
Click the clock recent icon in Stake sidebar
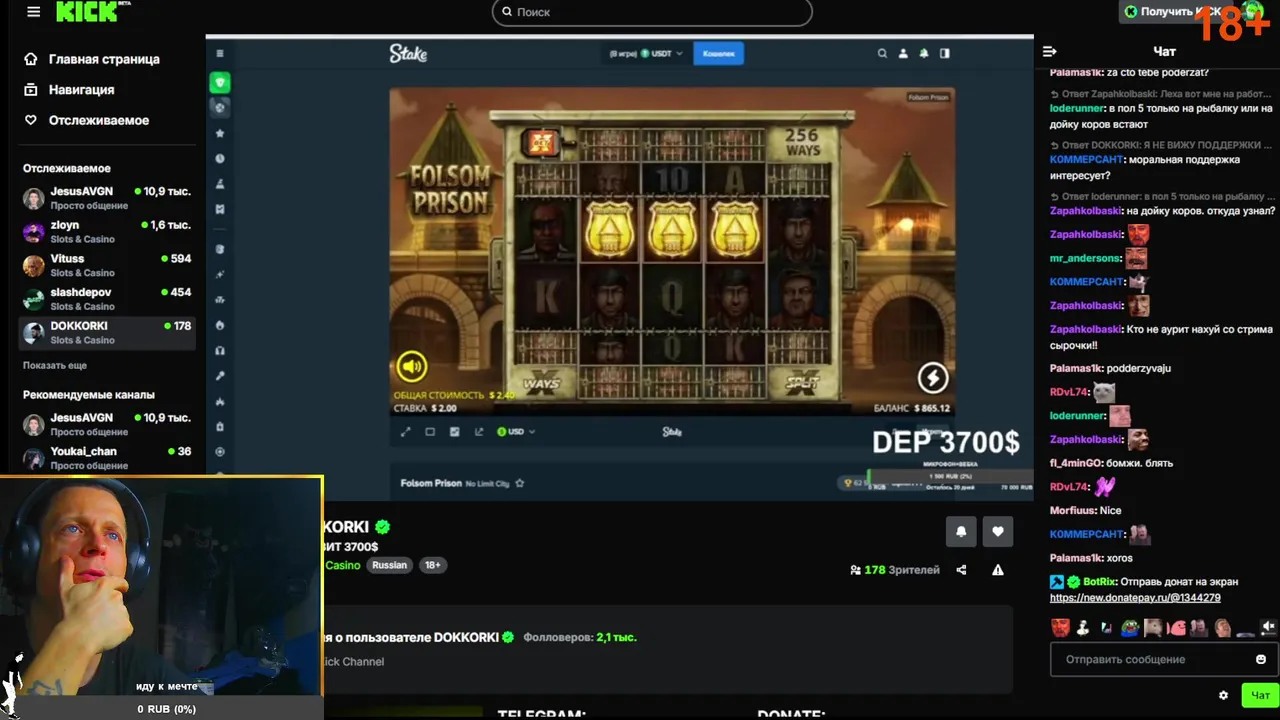(220, 158)
